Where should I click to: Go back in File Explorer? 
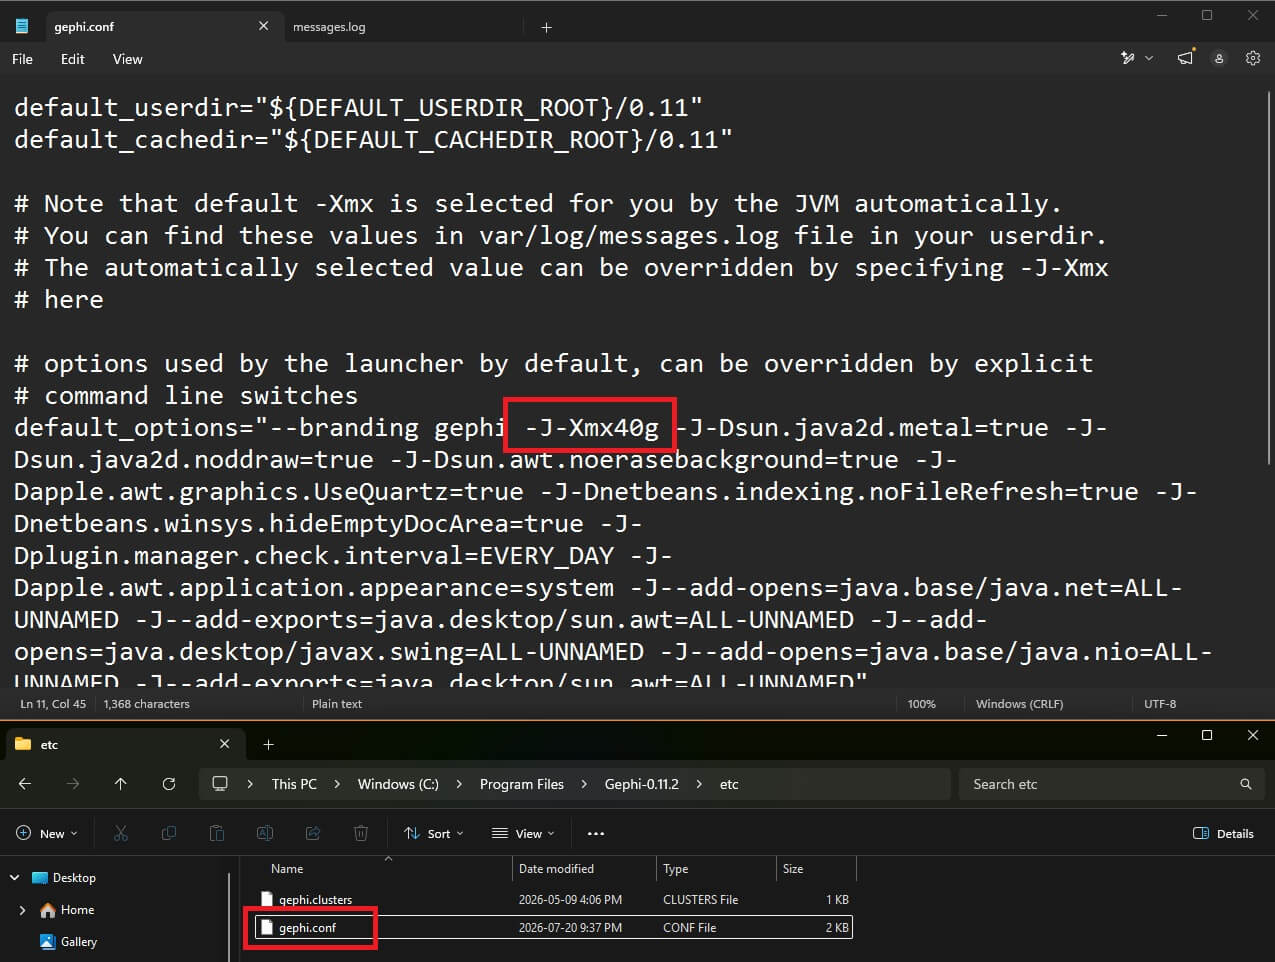point(25,784)
